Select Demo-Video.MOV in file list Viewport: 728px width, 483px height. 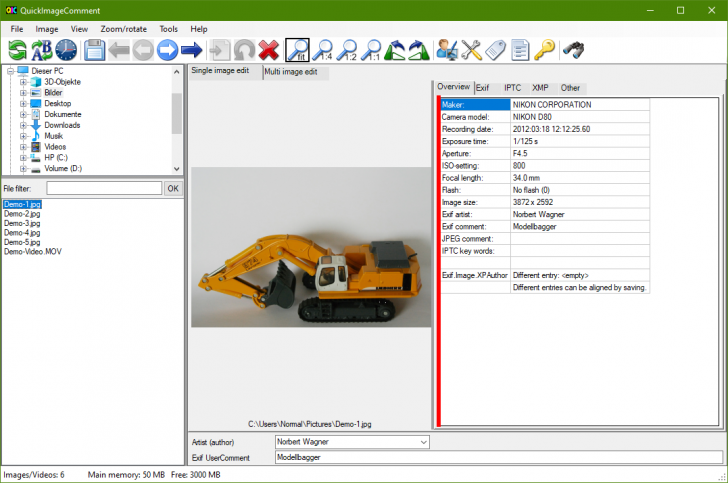[33, 252]
